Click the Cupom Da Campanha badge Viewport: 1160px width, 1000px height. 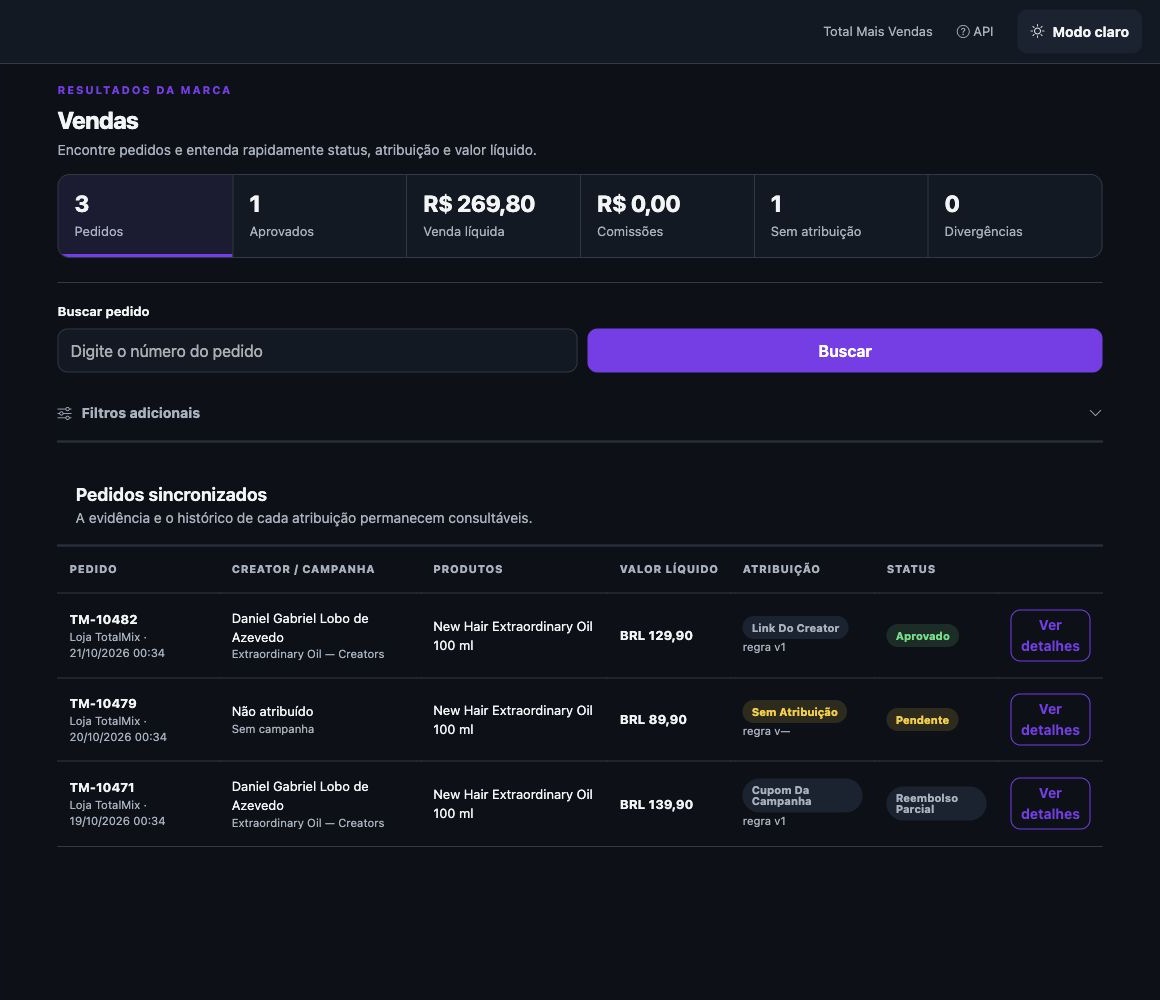(802, 795)
